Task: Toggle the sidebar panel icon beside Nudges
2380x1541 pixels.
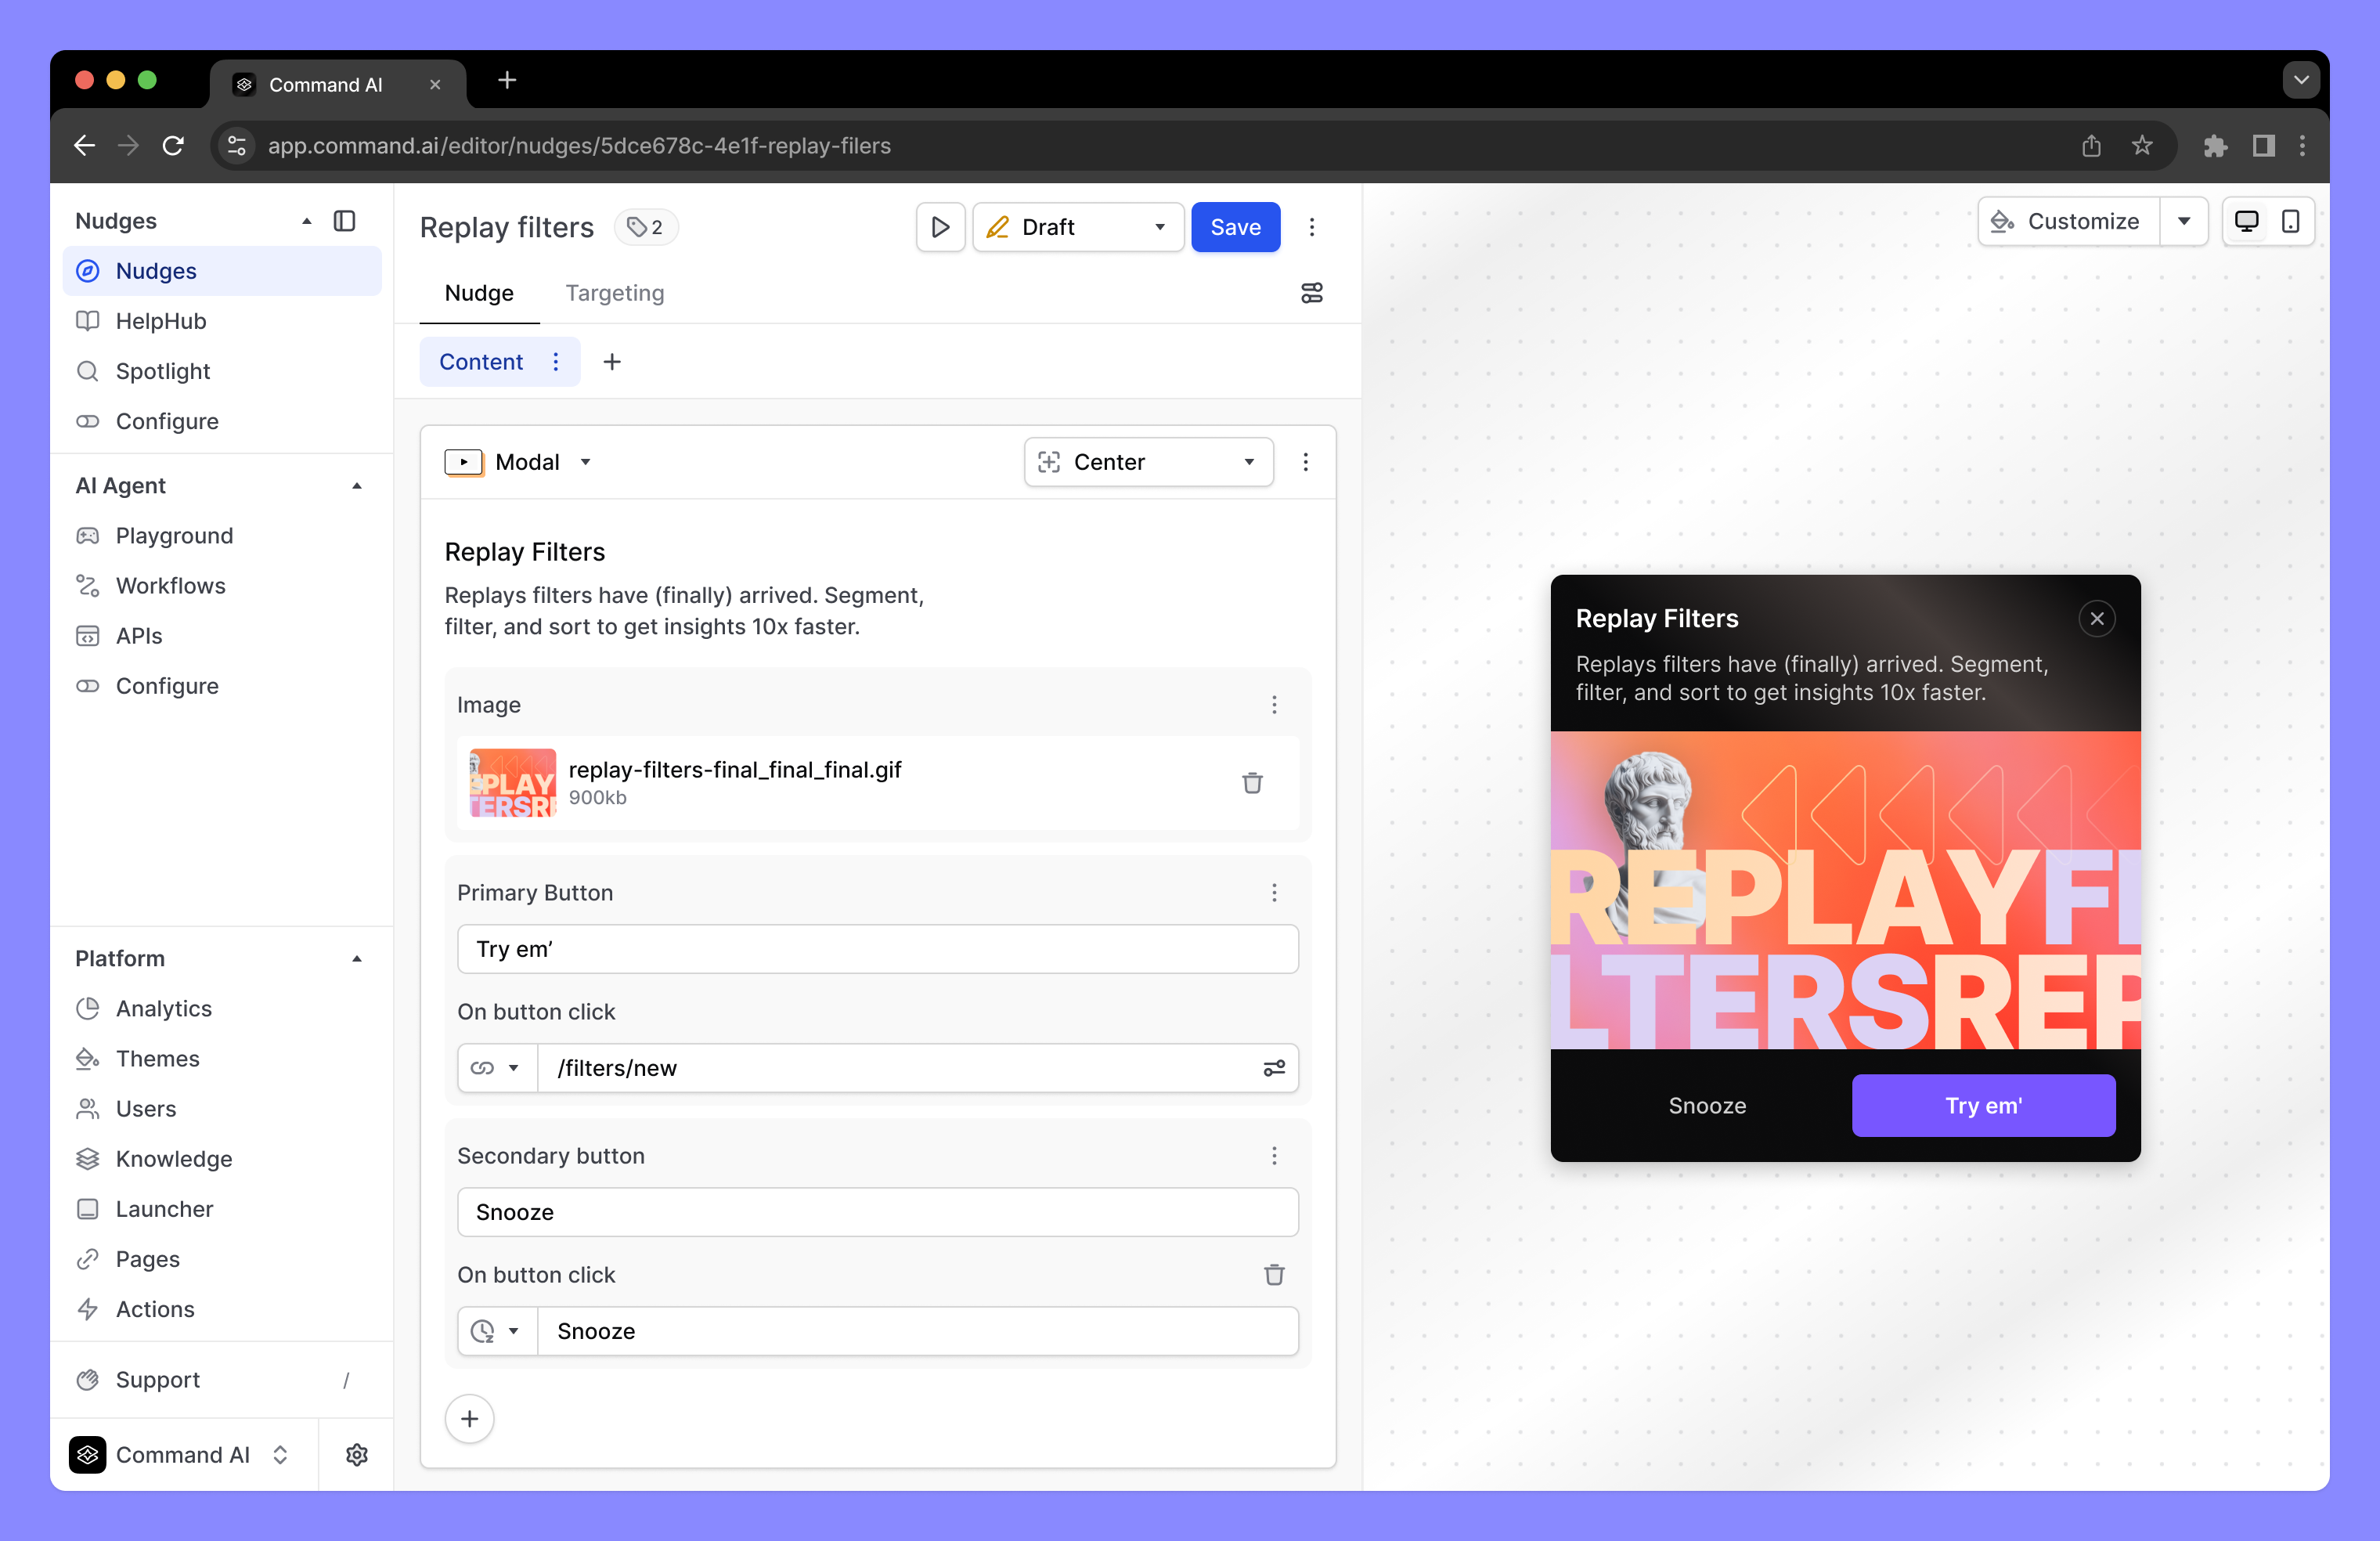Action: (345, 220)
